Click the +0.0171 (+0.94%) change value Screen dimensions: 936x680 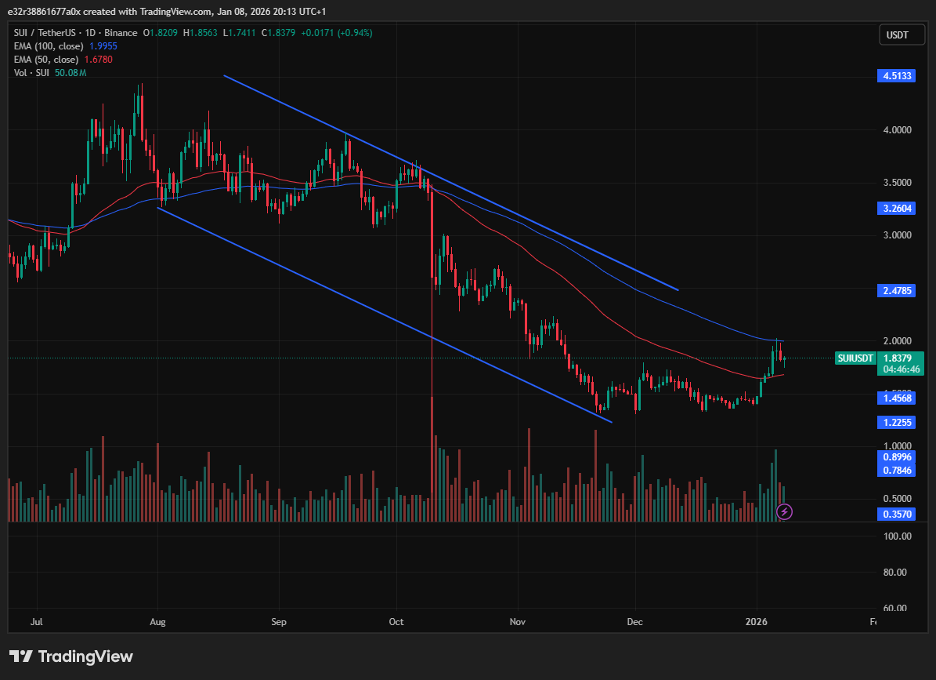pyautogui.click(x=336, y=33)
